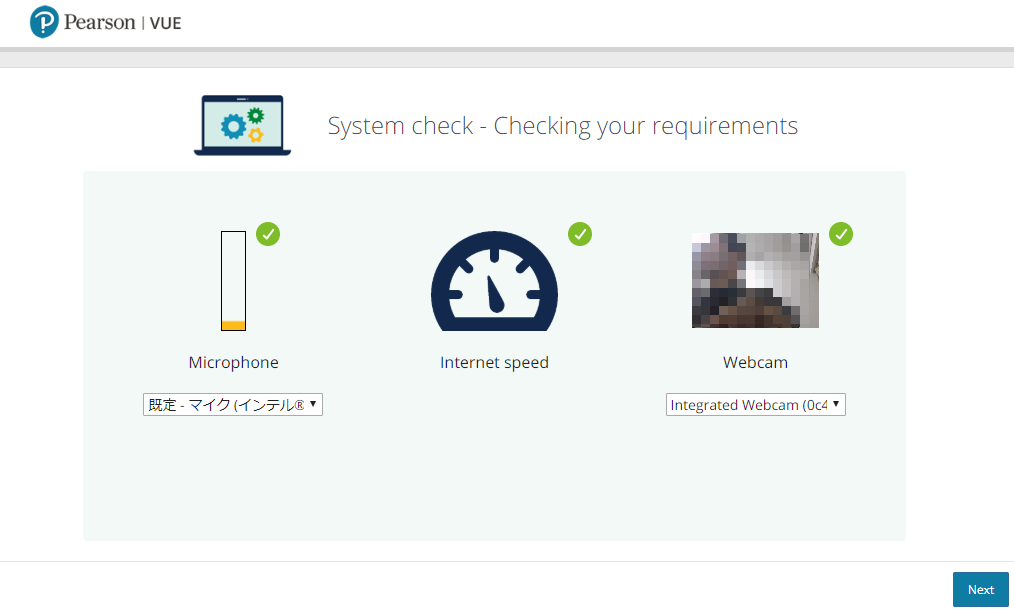Click the laptop with gears system check icon
The width and height of the screenshot is (1014, 613).
(243, 125)
